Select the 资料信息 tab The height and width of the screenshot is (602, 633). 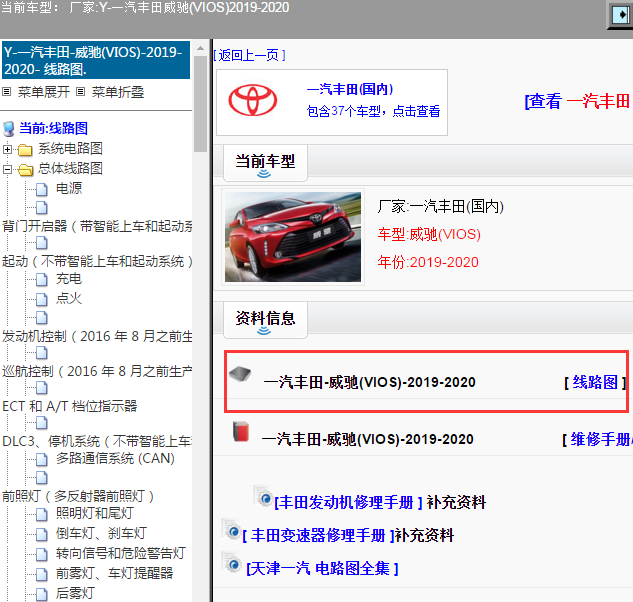(265, 320)
